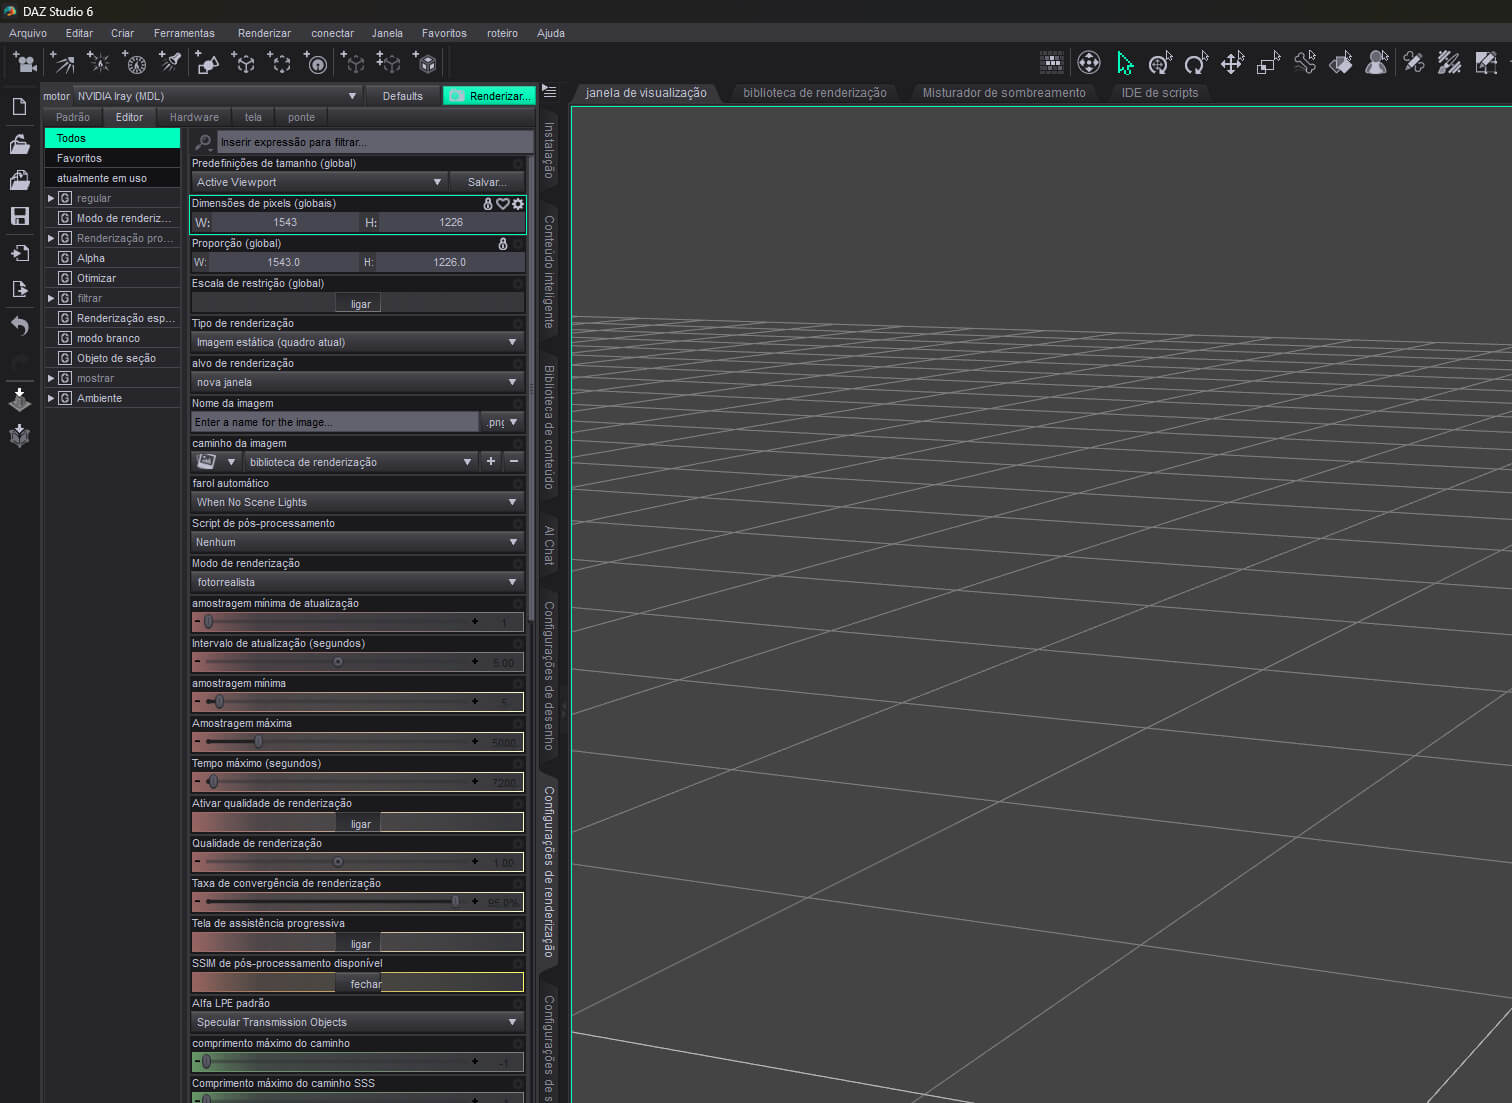1512x1103 pixels.
Task: Switch to the IDE de scripts tab
Action: point(1160,93)
